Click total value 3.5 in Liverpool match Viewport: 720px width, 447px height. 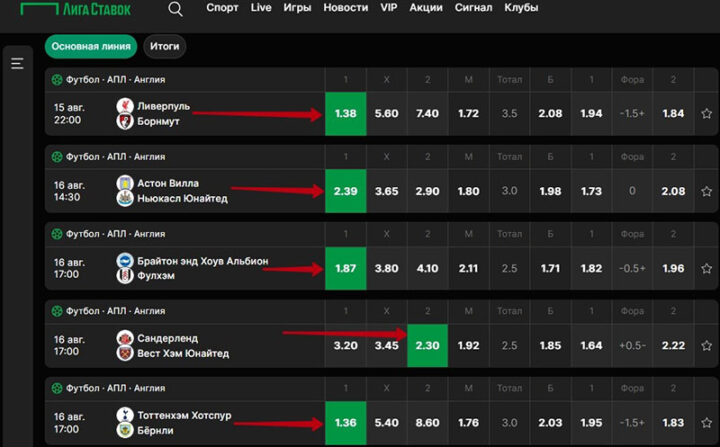click(509, 114)
